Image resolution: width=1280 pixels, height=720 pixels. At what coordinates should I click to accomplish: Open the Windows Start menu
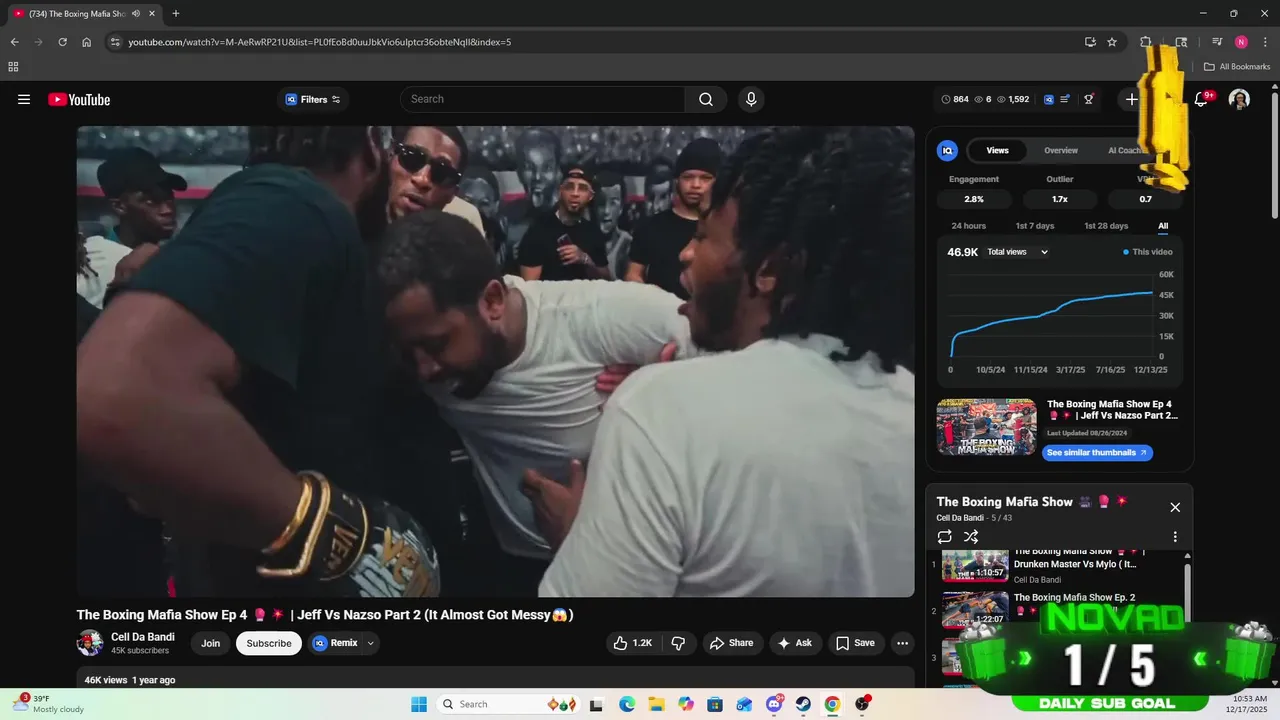tap(418, 704)
